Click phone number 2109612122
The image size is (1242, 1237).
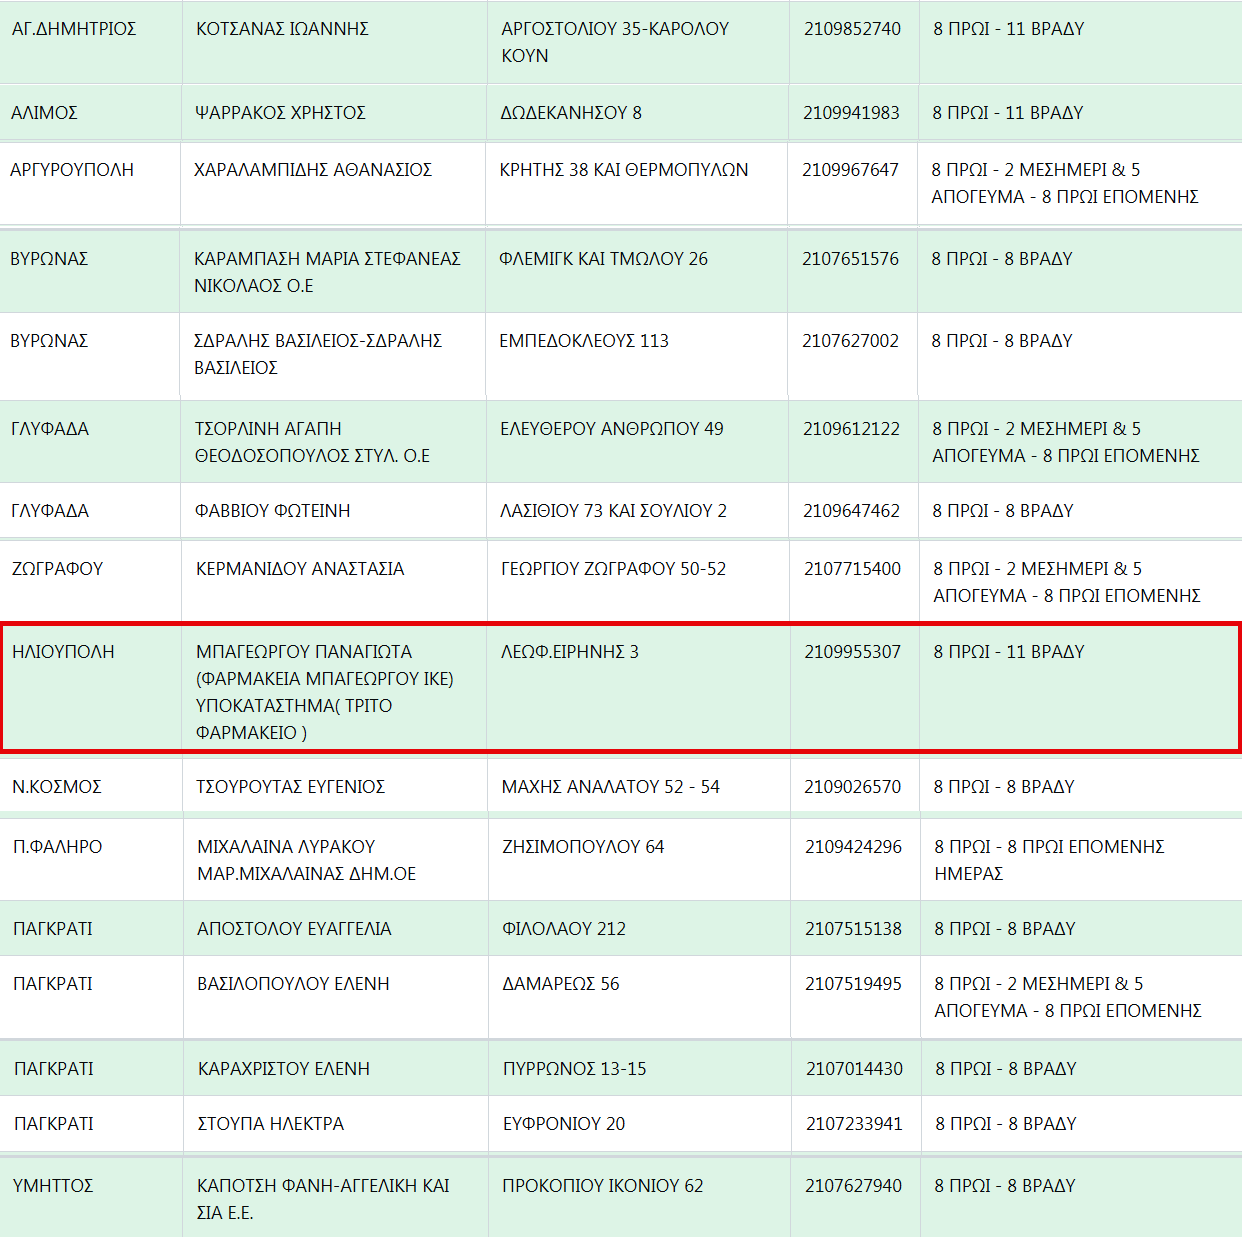(851, 429)
